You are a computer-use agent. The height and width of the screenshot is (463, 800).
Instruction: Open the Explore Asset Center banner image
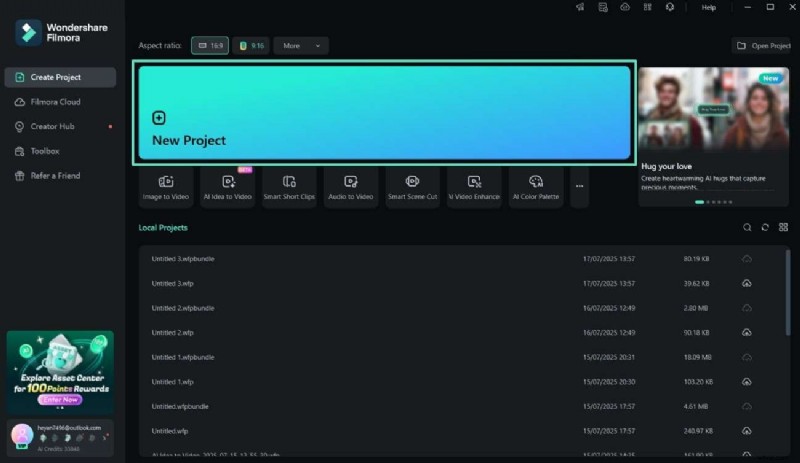60,373
